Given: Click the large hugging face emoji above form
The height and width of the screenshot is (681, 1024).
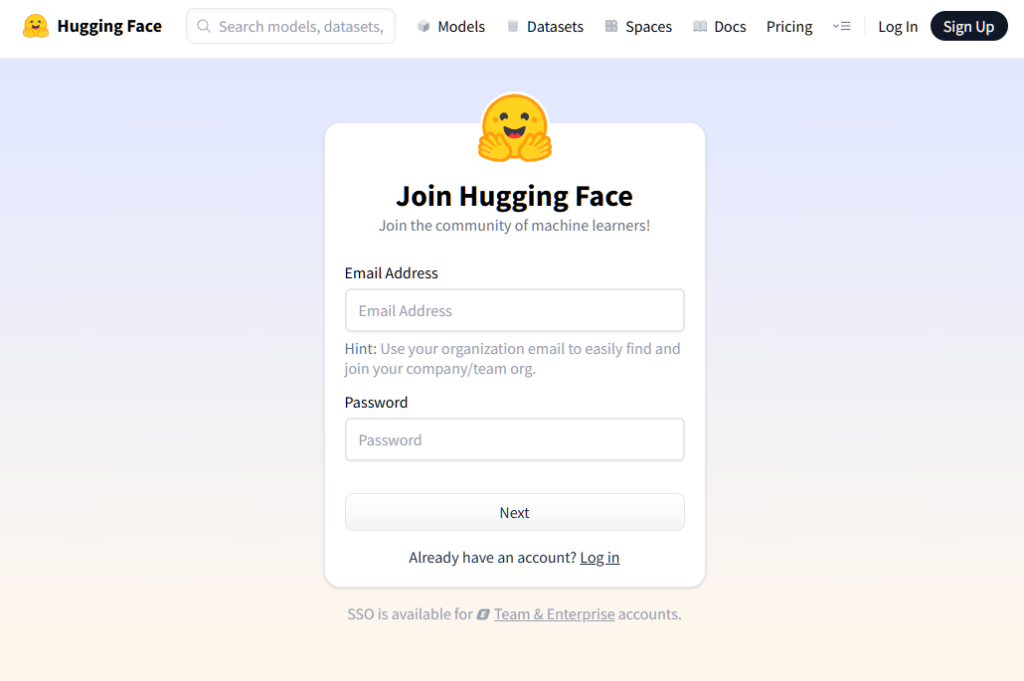Looking at the screenshot, I should tap(515, 127).
